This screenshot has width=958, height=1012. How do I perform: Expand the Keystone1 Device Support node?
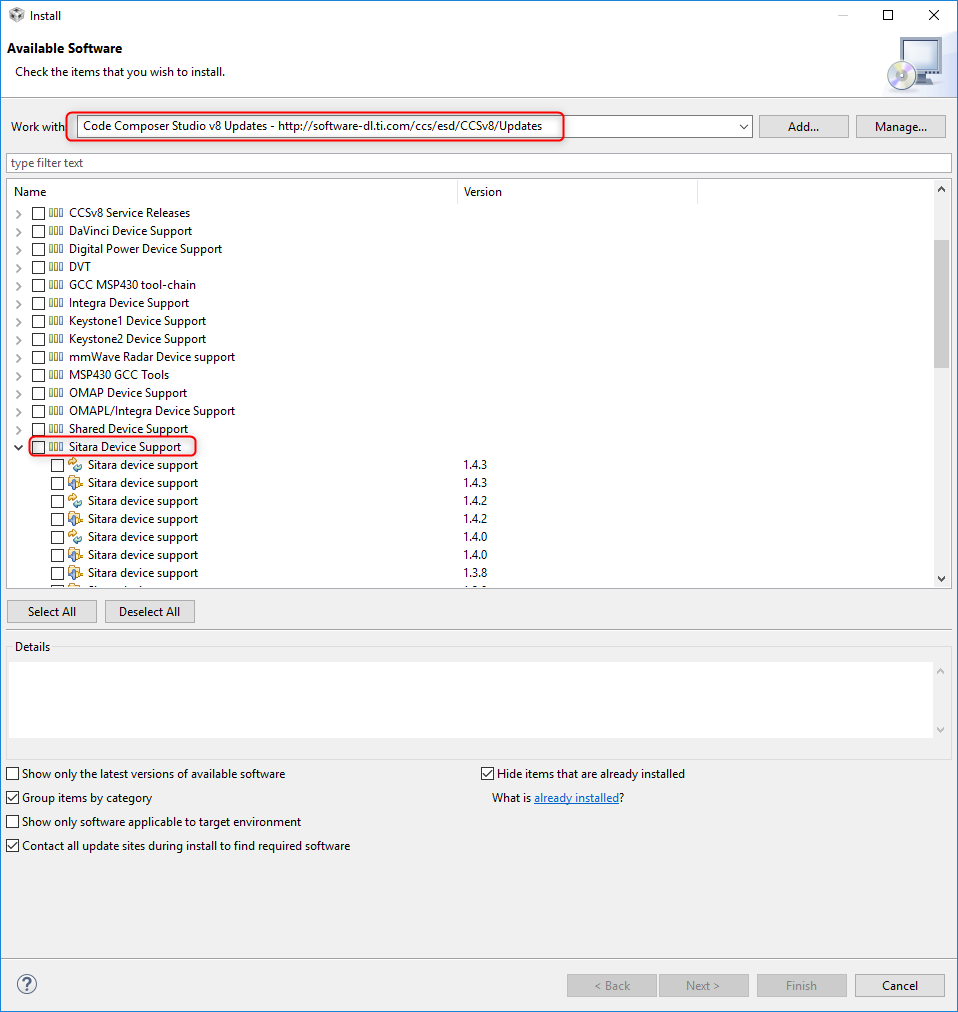(19, 322)
